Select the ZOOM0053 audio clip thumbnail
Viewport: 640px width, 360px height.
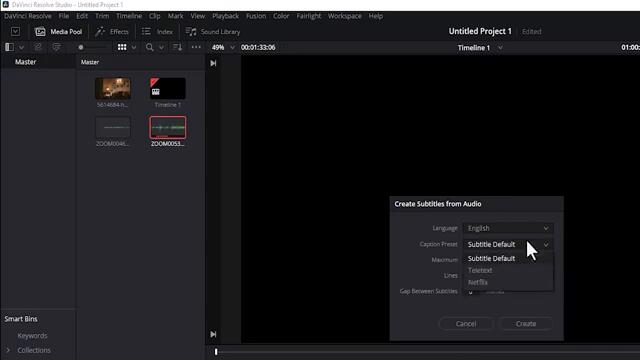pos(167,127)
